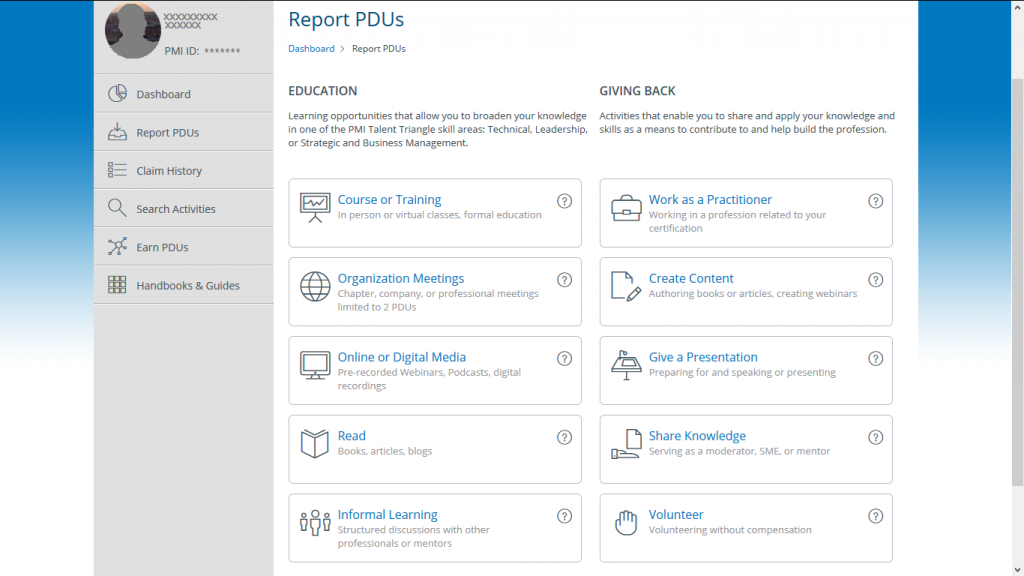Choose the Informal Learning link
1024x576 pixels.
[387, 515]
